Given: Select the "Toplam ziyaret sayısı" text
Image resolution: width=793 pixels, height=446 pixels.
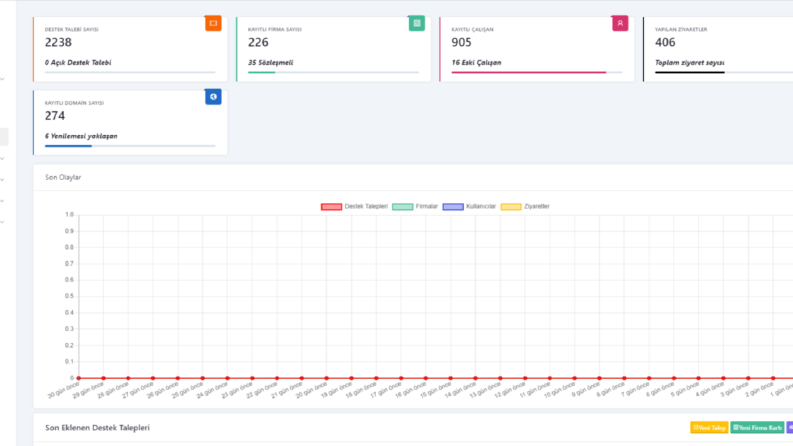Looking at the screenshot, I should (x=690, y=63).
